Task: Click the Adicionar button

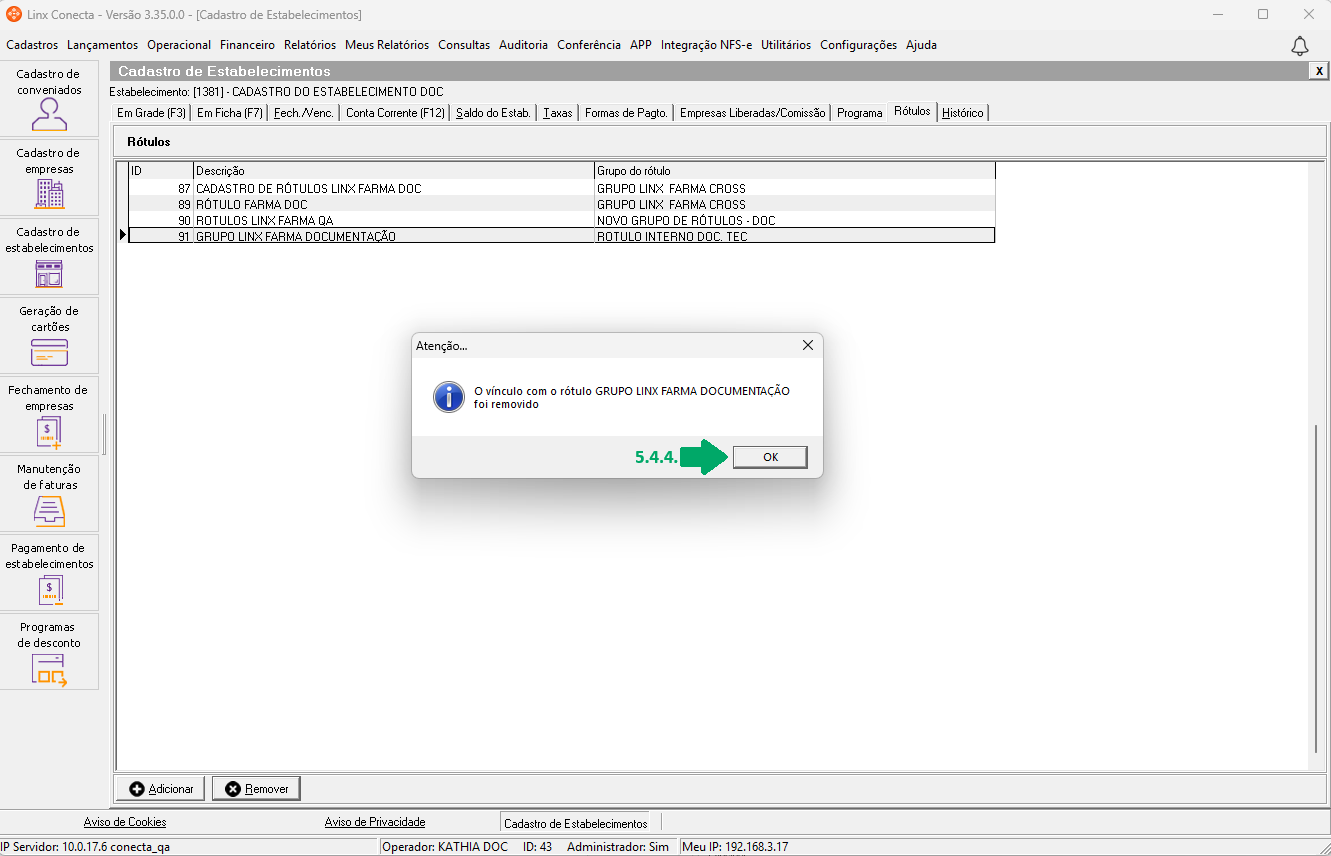Action: point(161,789)
